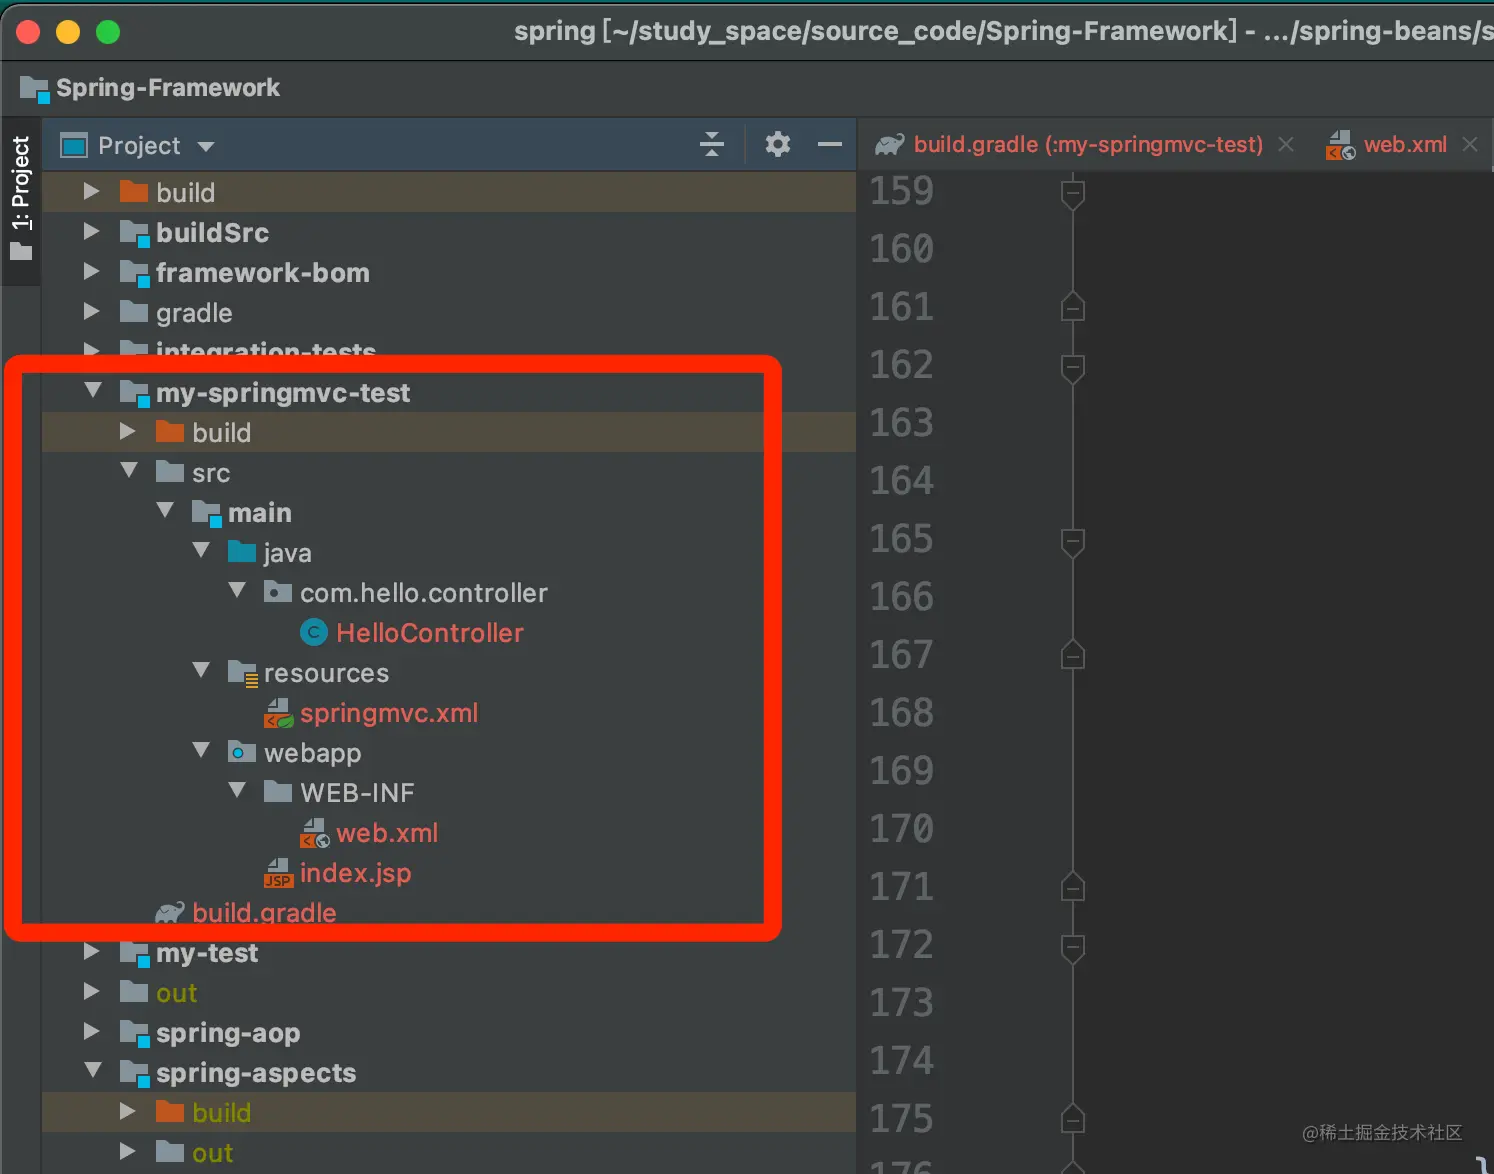Screen dimensions: 1494x1174
Task: Close the build.gradle (:my-springmvc-test) tab
Action: click(x=1286, y=145)
